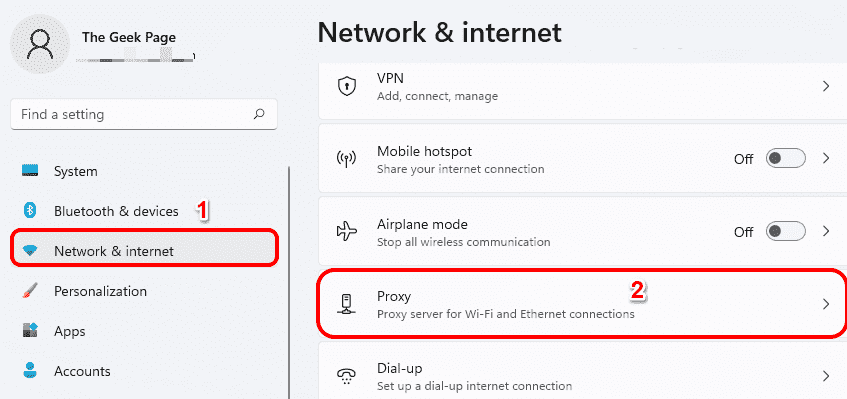
Task: Expand Dial-up chevron arrow
Action: (825, 376)
